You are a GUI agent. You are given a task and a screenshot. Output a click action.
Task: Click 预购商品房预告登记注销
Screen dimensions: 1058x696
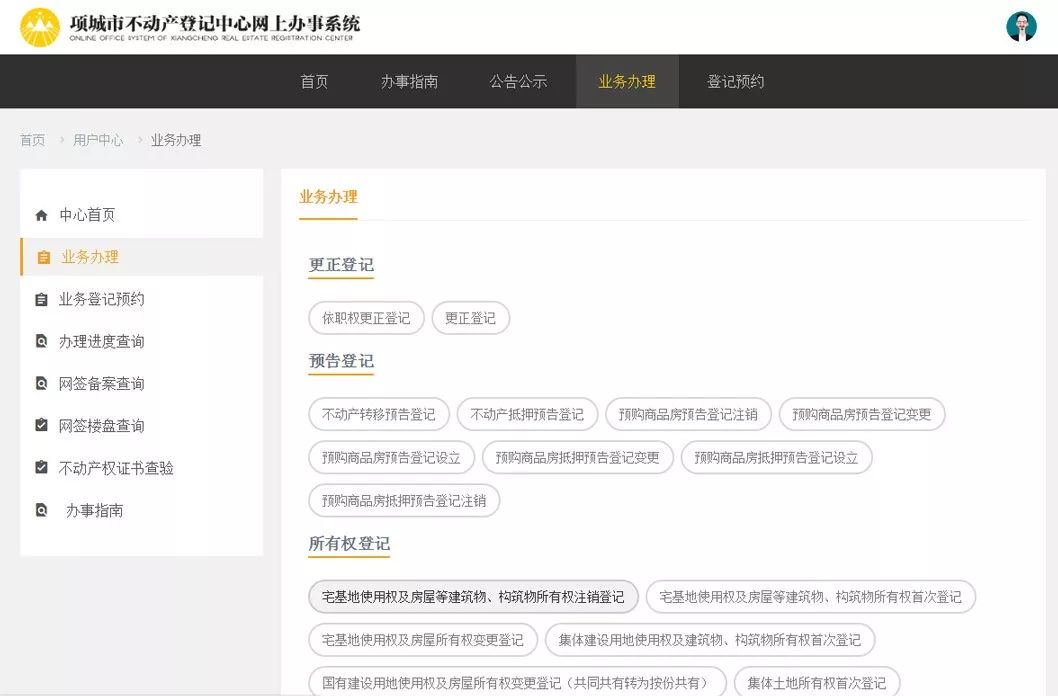tap(686, 413)
